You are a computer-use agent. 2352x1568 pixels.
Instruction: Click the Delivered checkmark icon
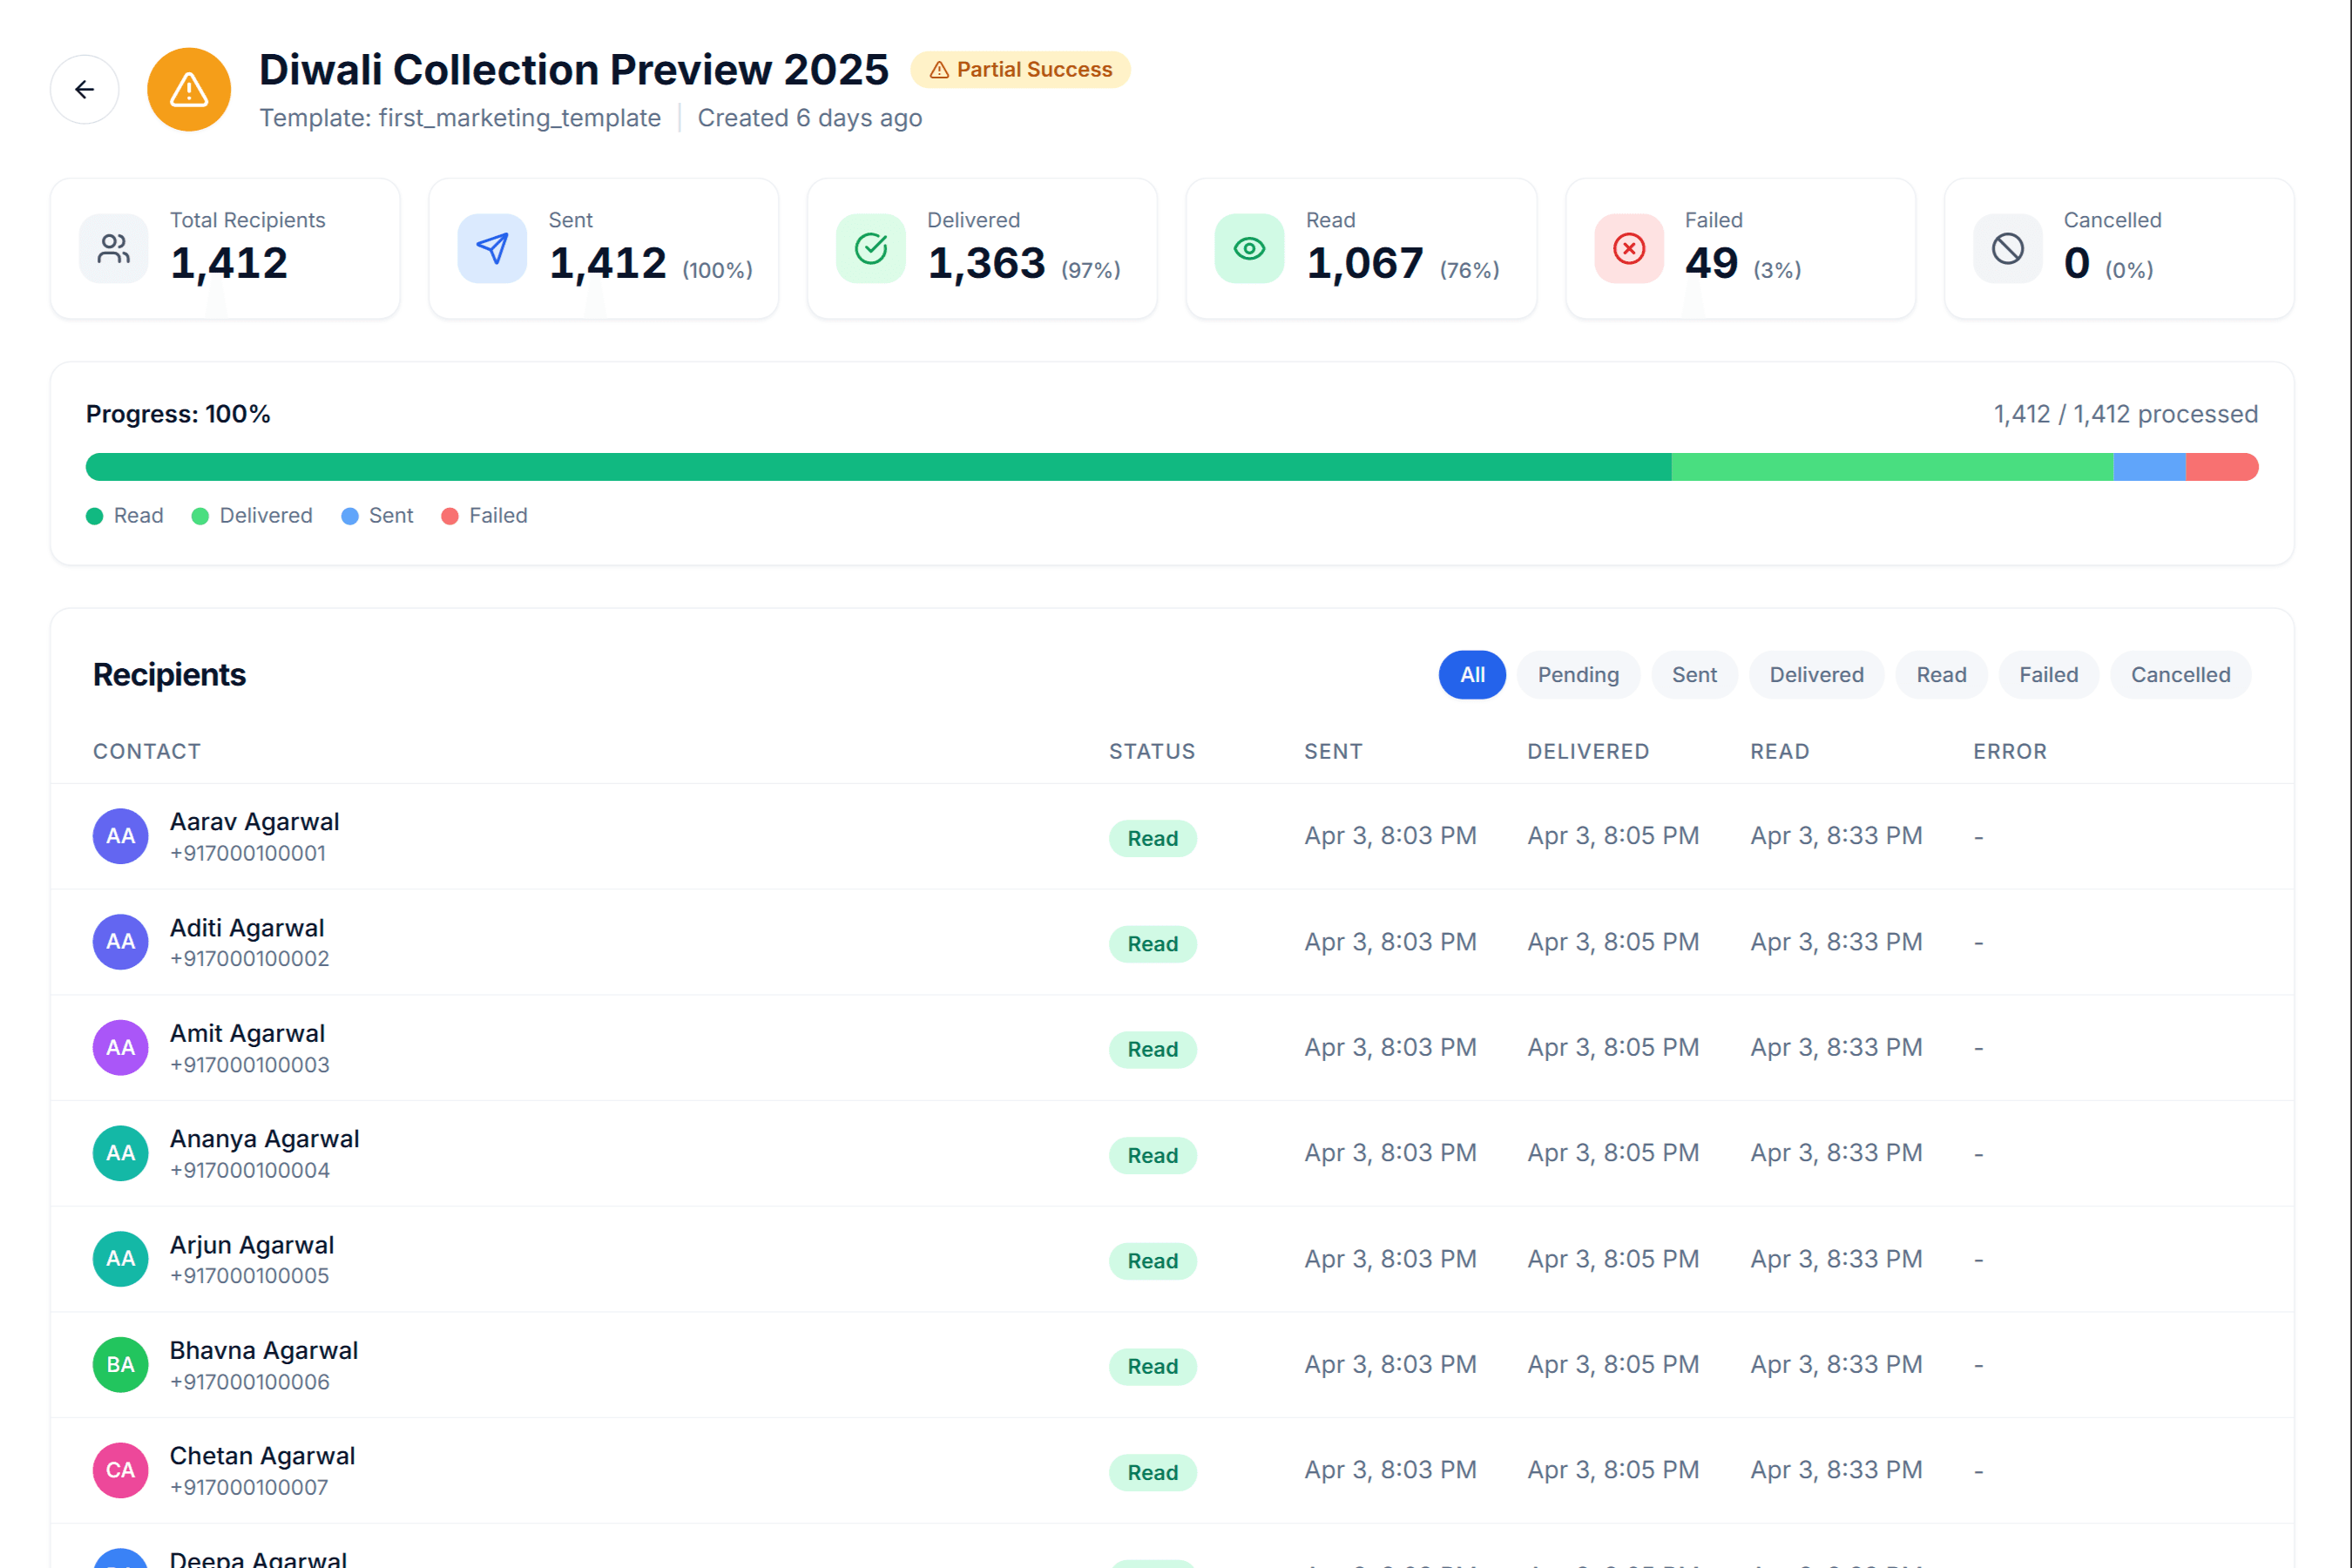coord(871,248)
